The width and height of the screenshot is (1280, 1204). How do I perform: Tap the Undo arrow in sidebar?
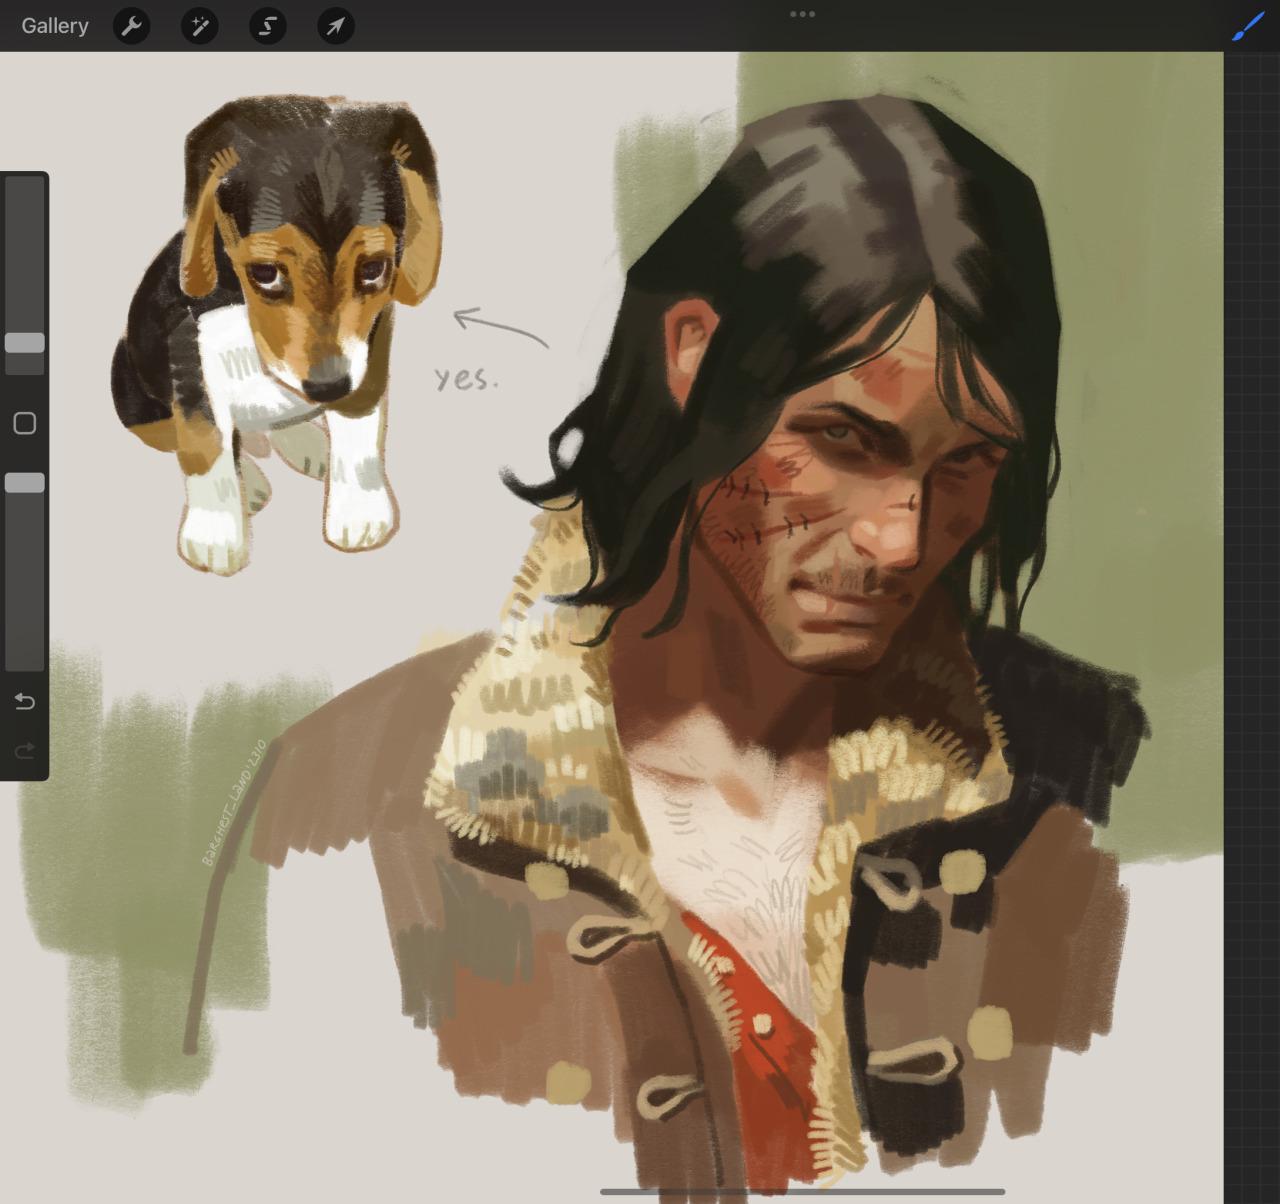click(25, 701)
